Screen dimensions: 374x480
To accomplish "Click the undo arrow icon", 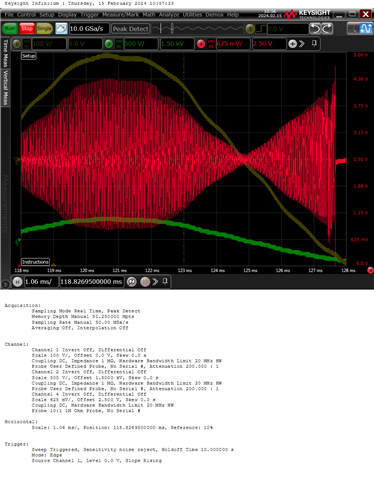I will [315, 29].
